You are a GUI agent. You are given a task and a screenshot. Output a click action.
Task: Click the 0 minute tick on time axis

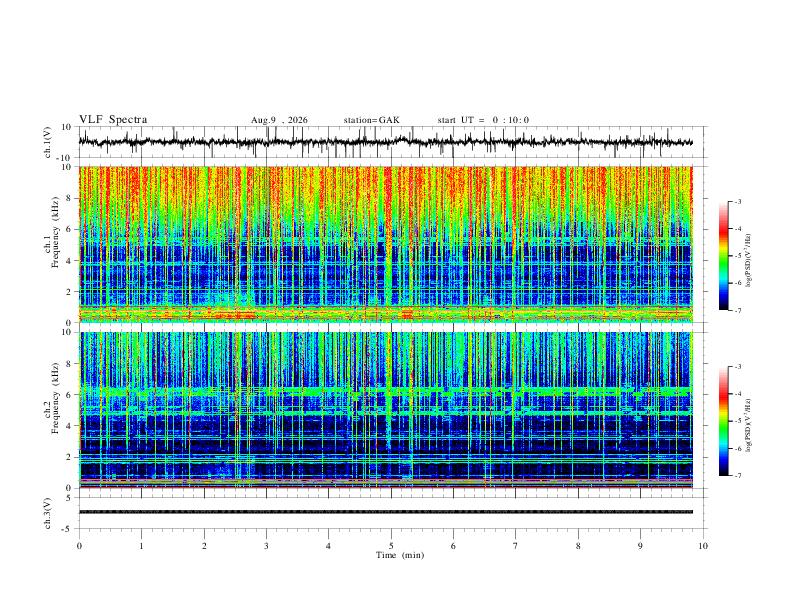(79, 546)
